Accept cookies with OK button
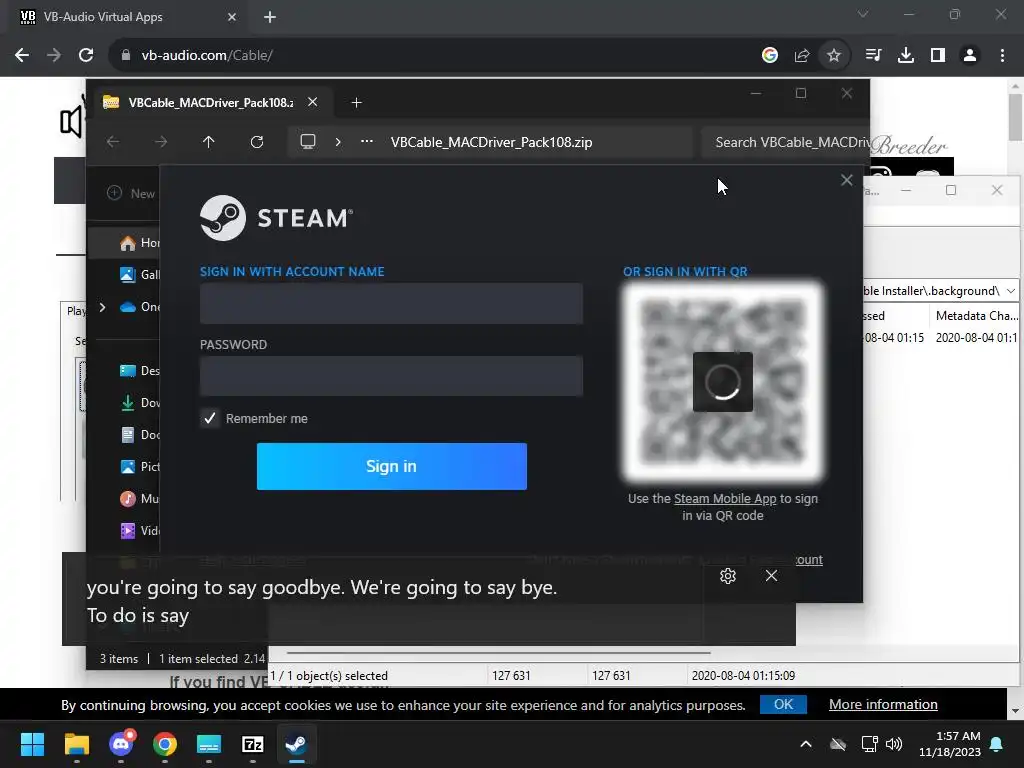The height and width of the screenshot is (768, 1024). pyautogui.click(x=783, y=705)
